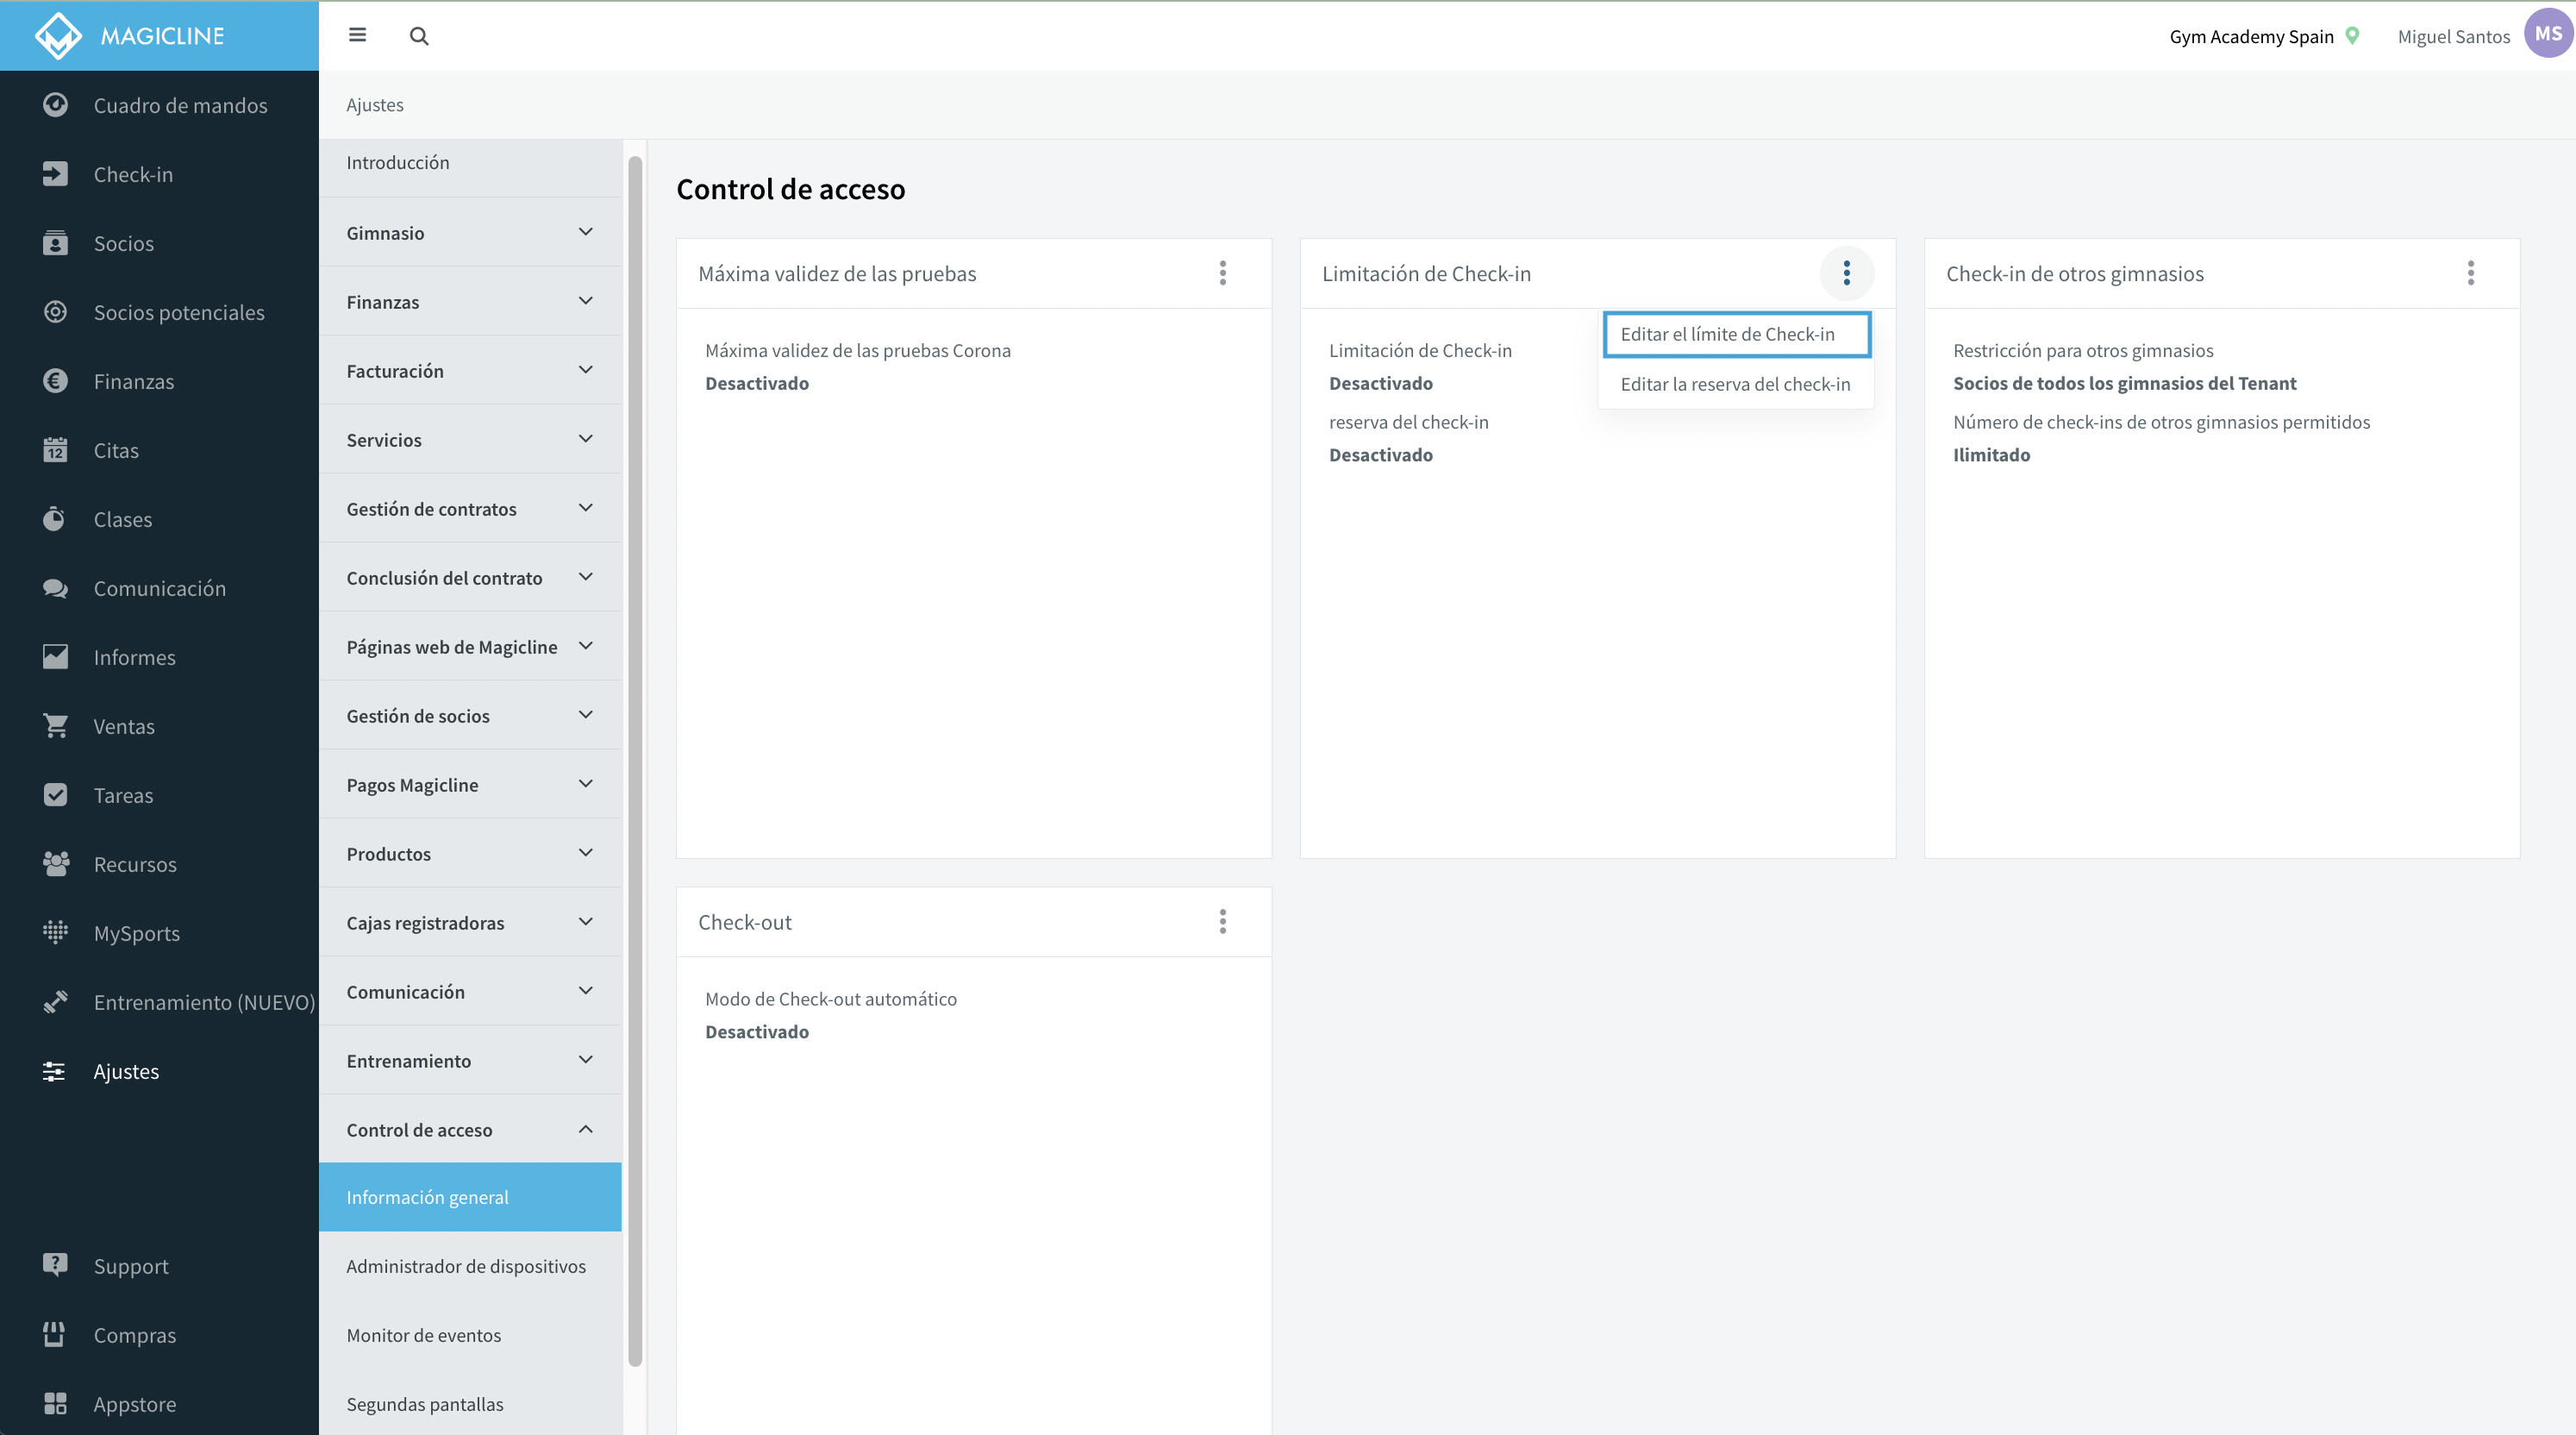
Task: Expand the Productos settings section
Action: tap(470, 853)
